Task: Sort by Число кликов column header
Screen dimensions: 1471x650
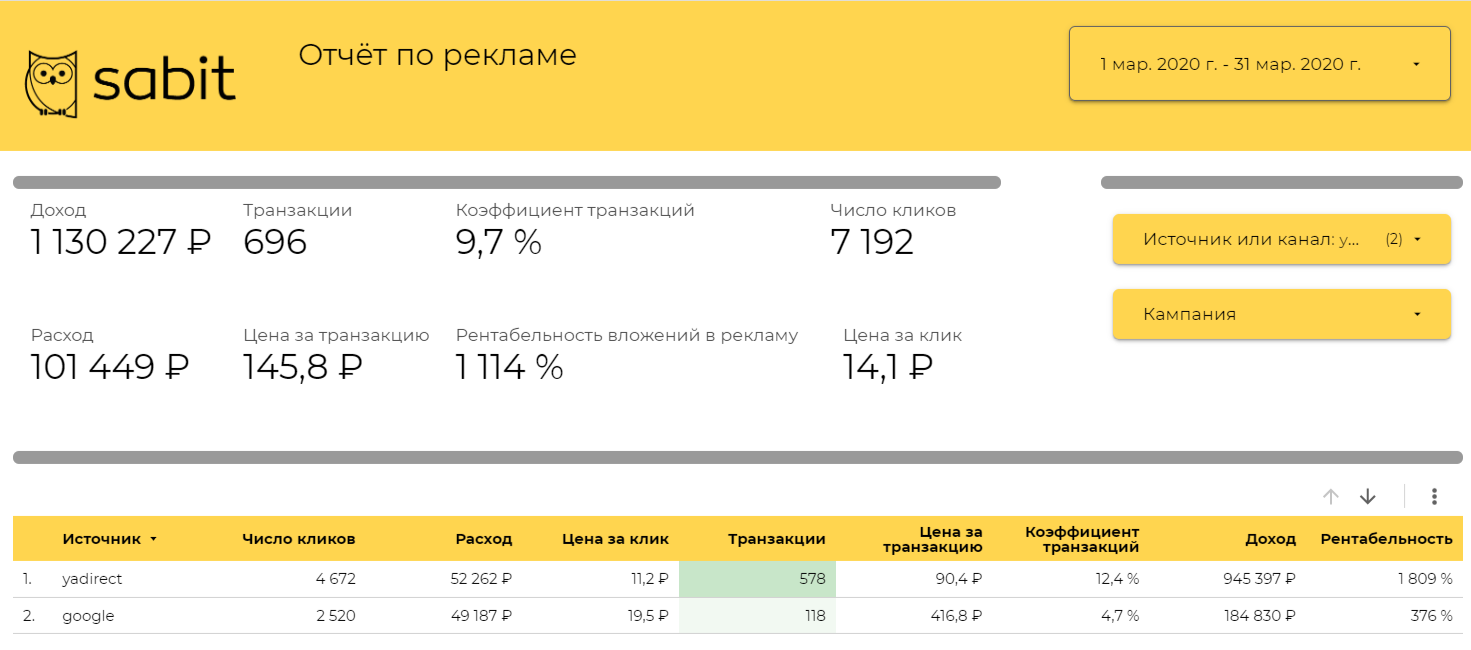Action: pos(298,539)
